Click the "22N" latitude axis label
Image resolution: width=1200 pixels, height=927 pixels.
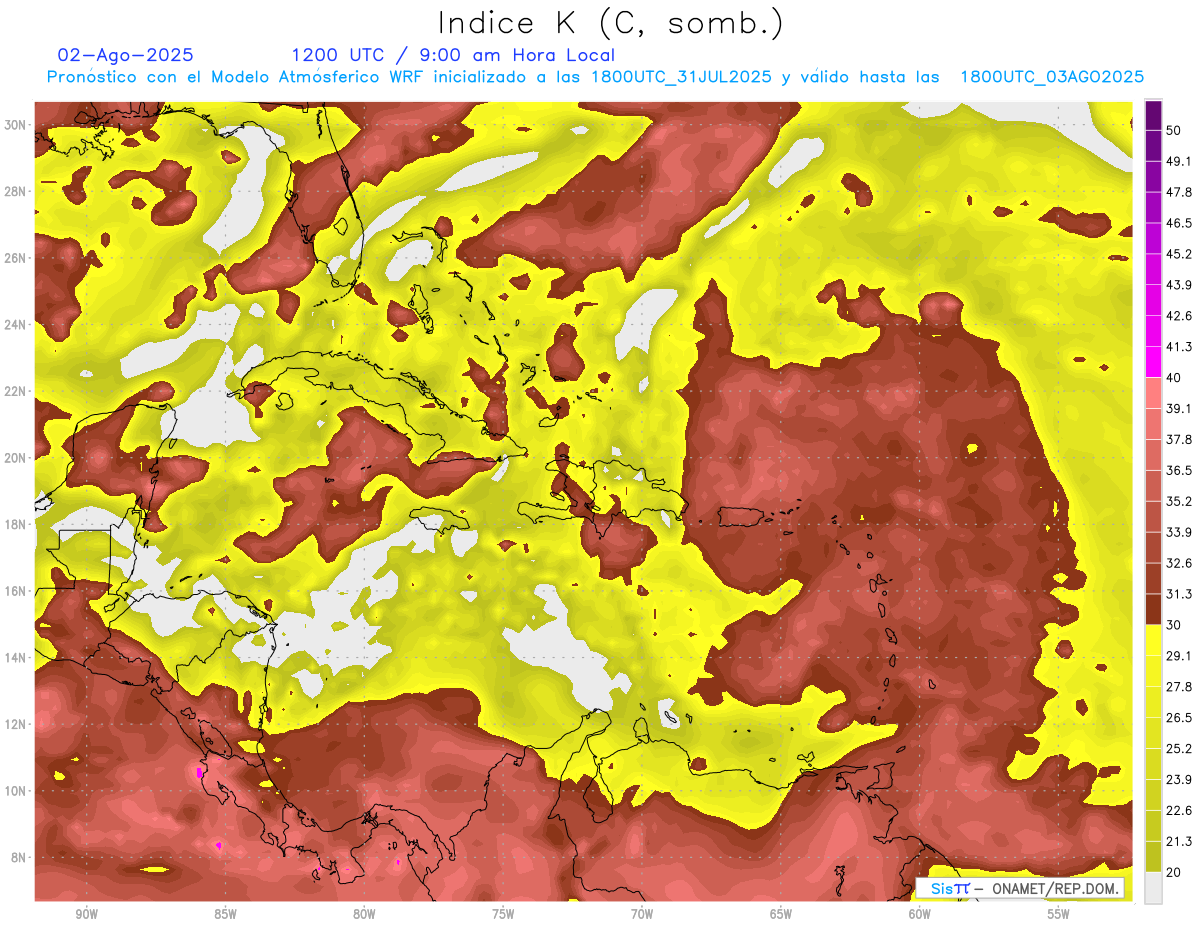(x=16, y=391)
